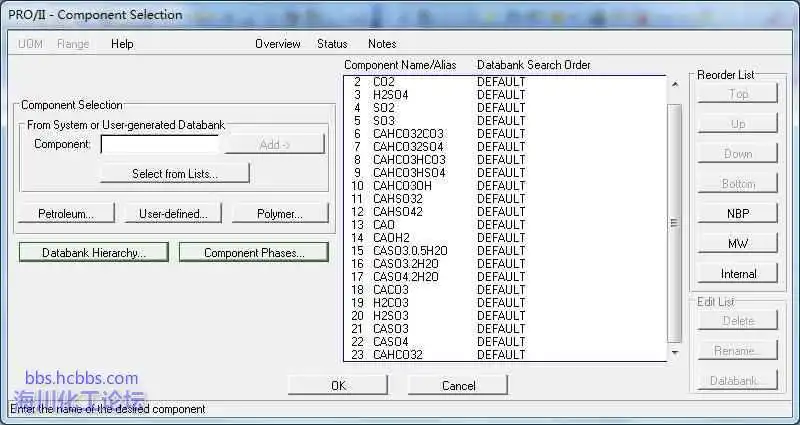Open the Notes menu item
Screen dimensions: 800x425
(x=382, y=44)
